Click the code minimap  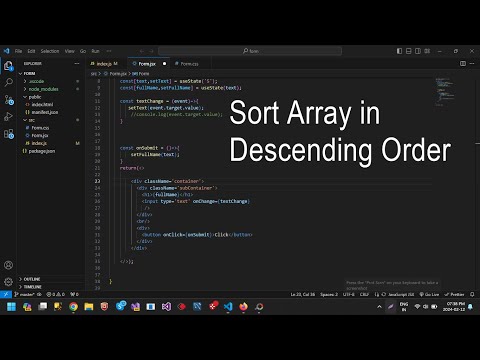pyautogui.click(x=445, y=92)
